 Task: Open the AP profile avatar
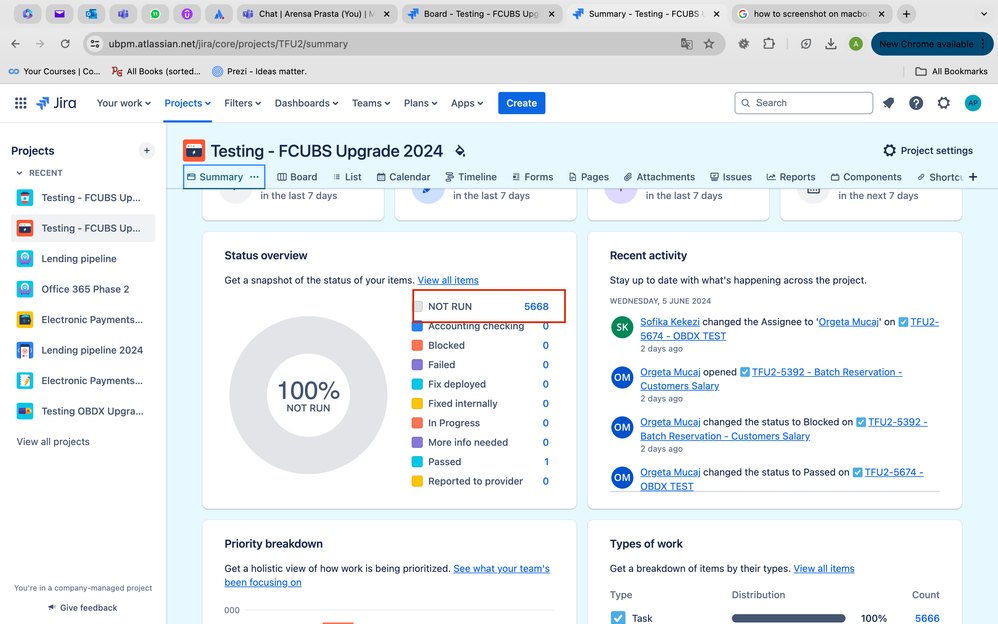[x=973, y=103]
